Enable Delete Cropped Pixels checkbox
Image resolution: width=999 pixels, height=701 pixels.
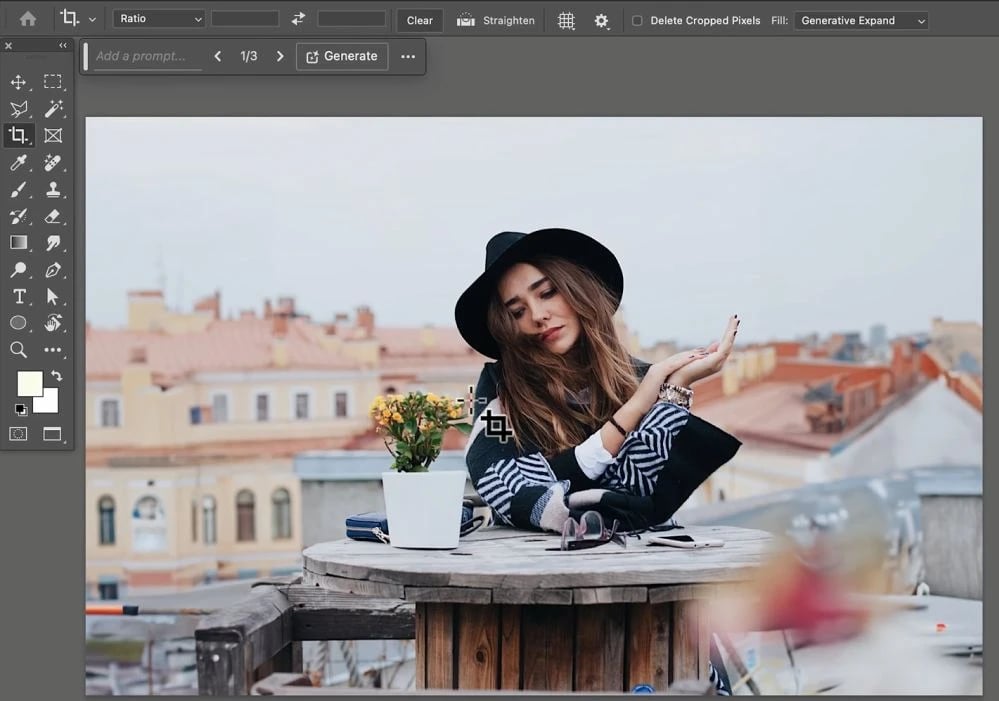click(636, 20)
